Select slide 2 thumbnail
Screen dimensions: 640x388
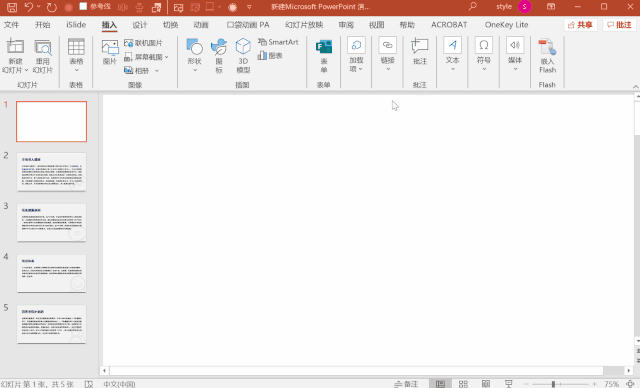51,172
